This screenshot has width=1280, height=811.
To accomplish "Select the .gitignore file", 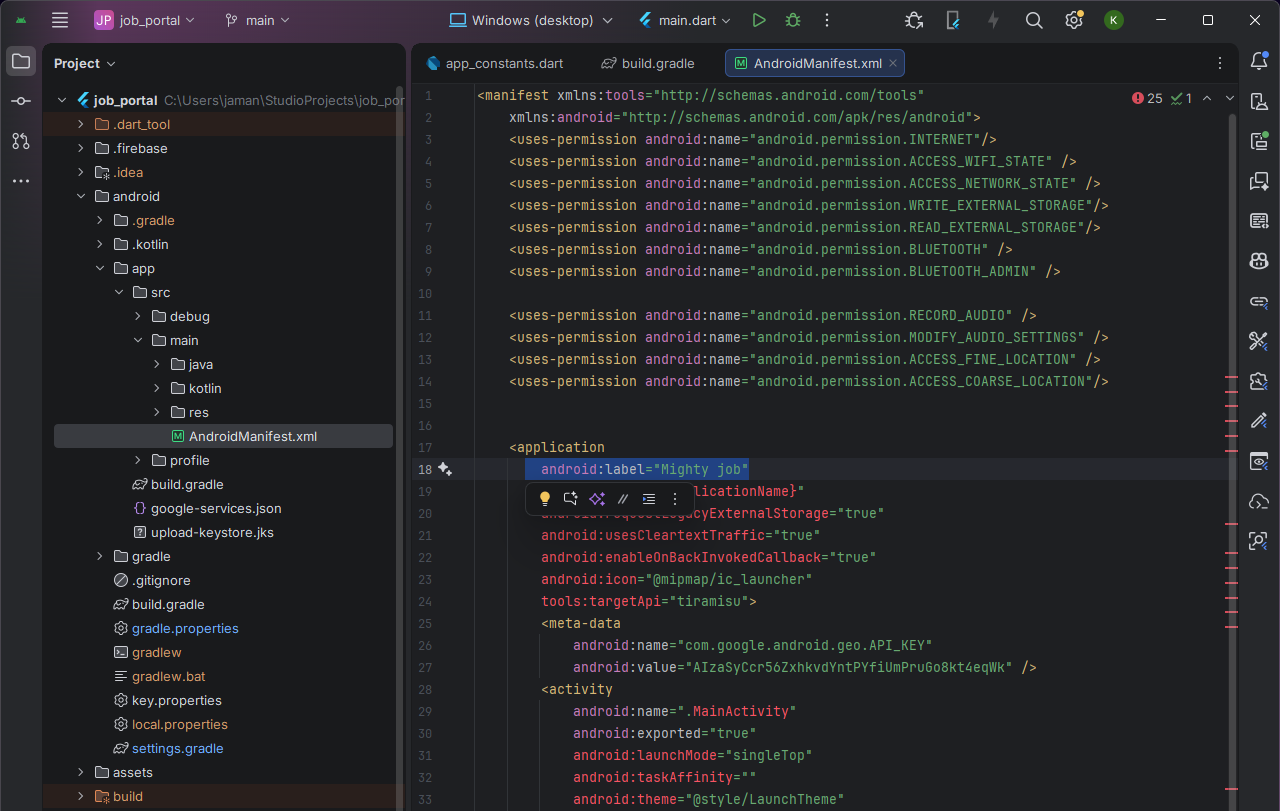I will (x=152, y=580).
